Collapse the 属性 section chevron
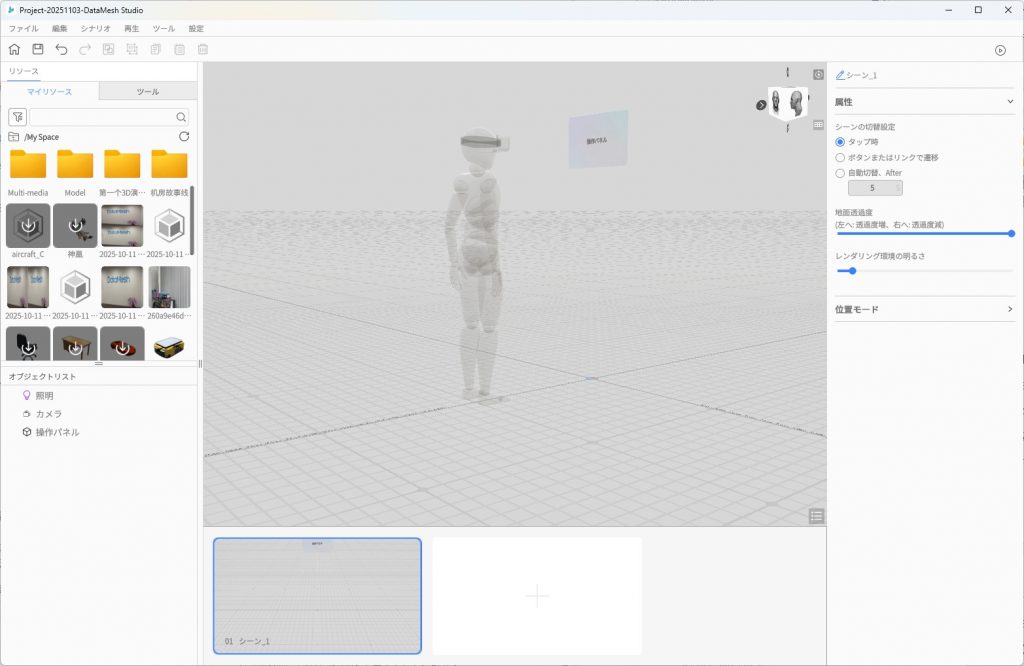 1010,102
